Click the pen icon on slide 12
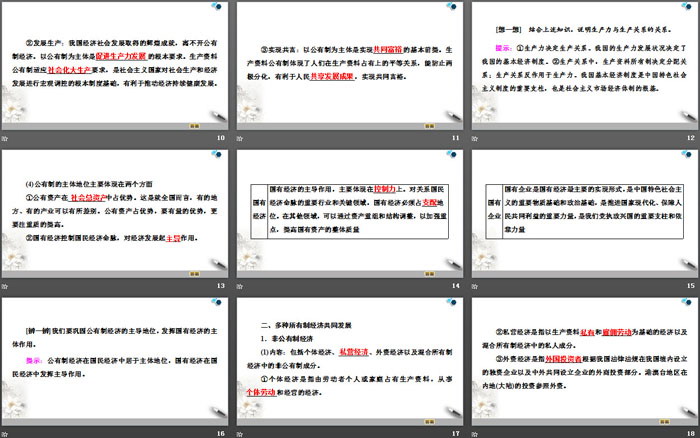Screen dimensions: 700x438 689,116
